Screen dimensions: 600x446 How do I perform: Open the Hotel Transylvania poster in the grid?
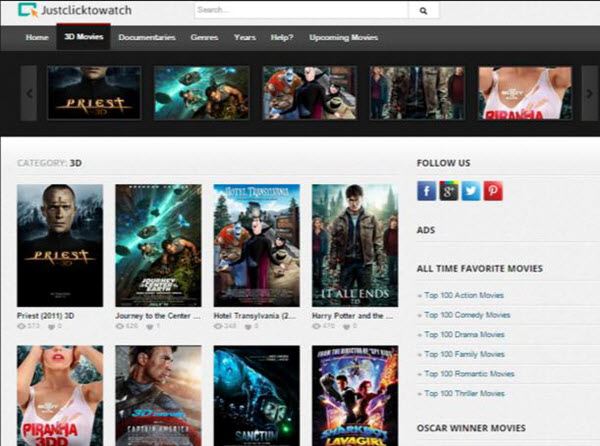click(x=257, y=246)
